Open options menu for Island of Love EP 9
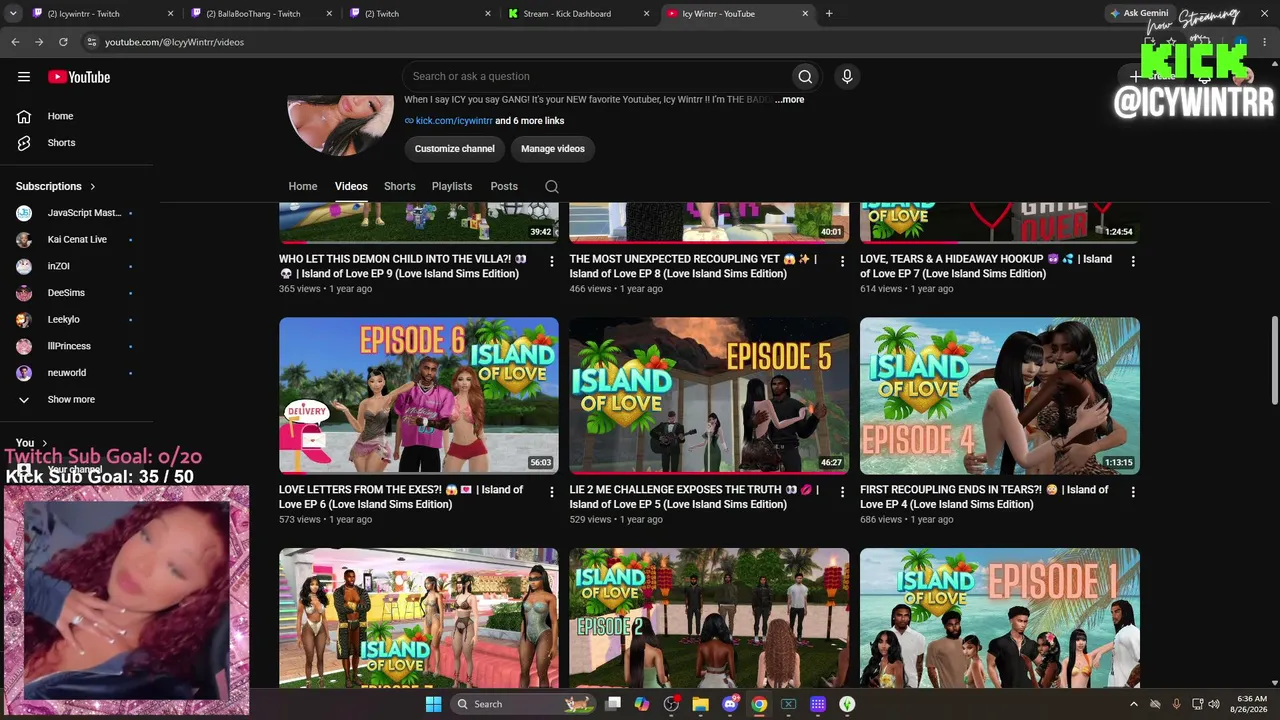The height and width of the screenshot is (720, 1280). (551, 261)
